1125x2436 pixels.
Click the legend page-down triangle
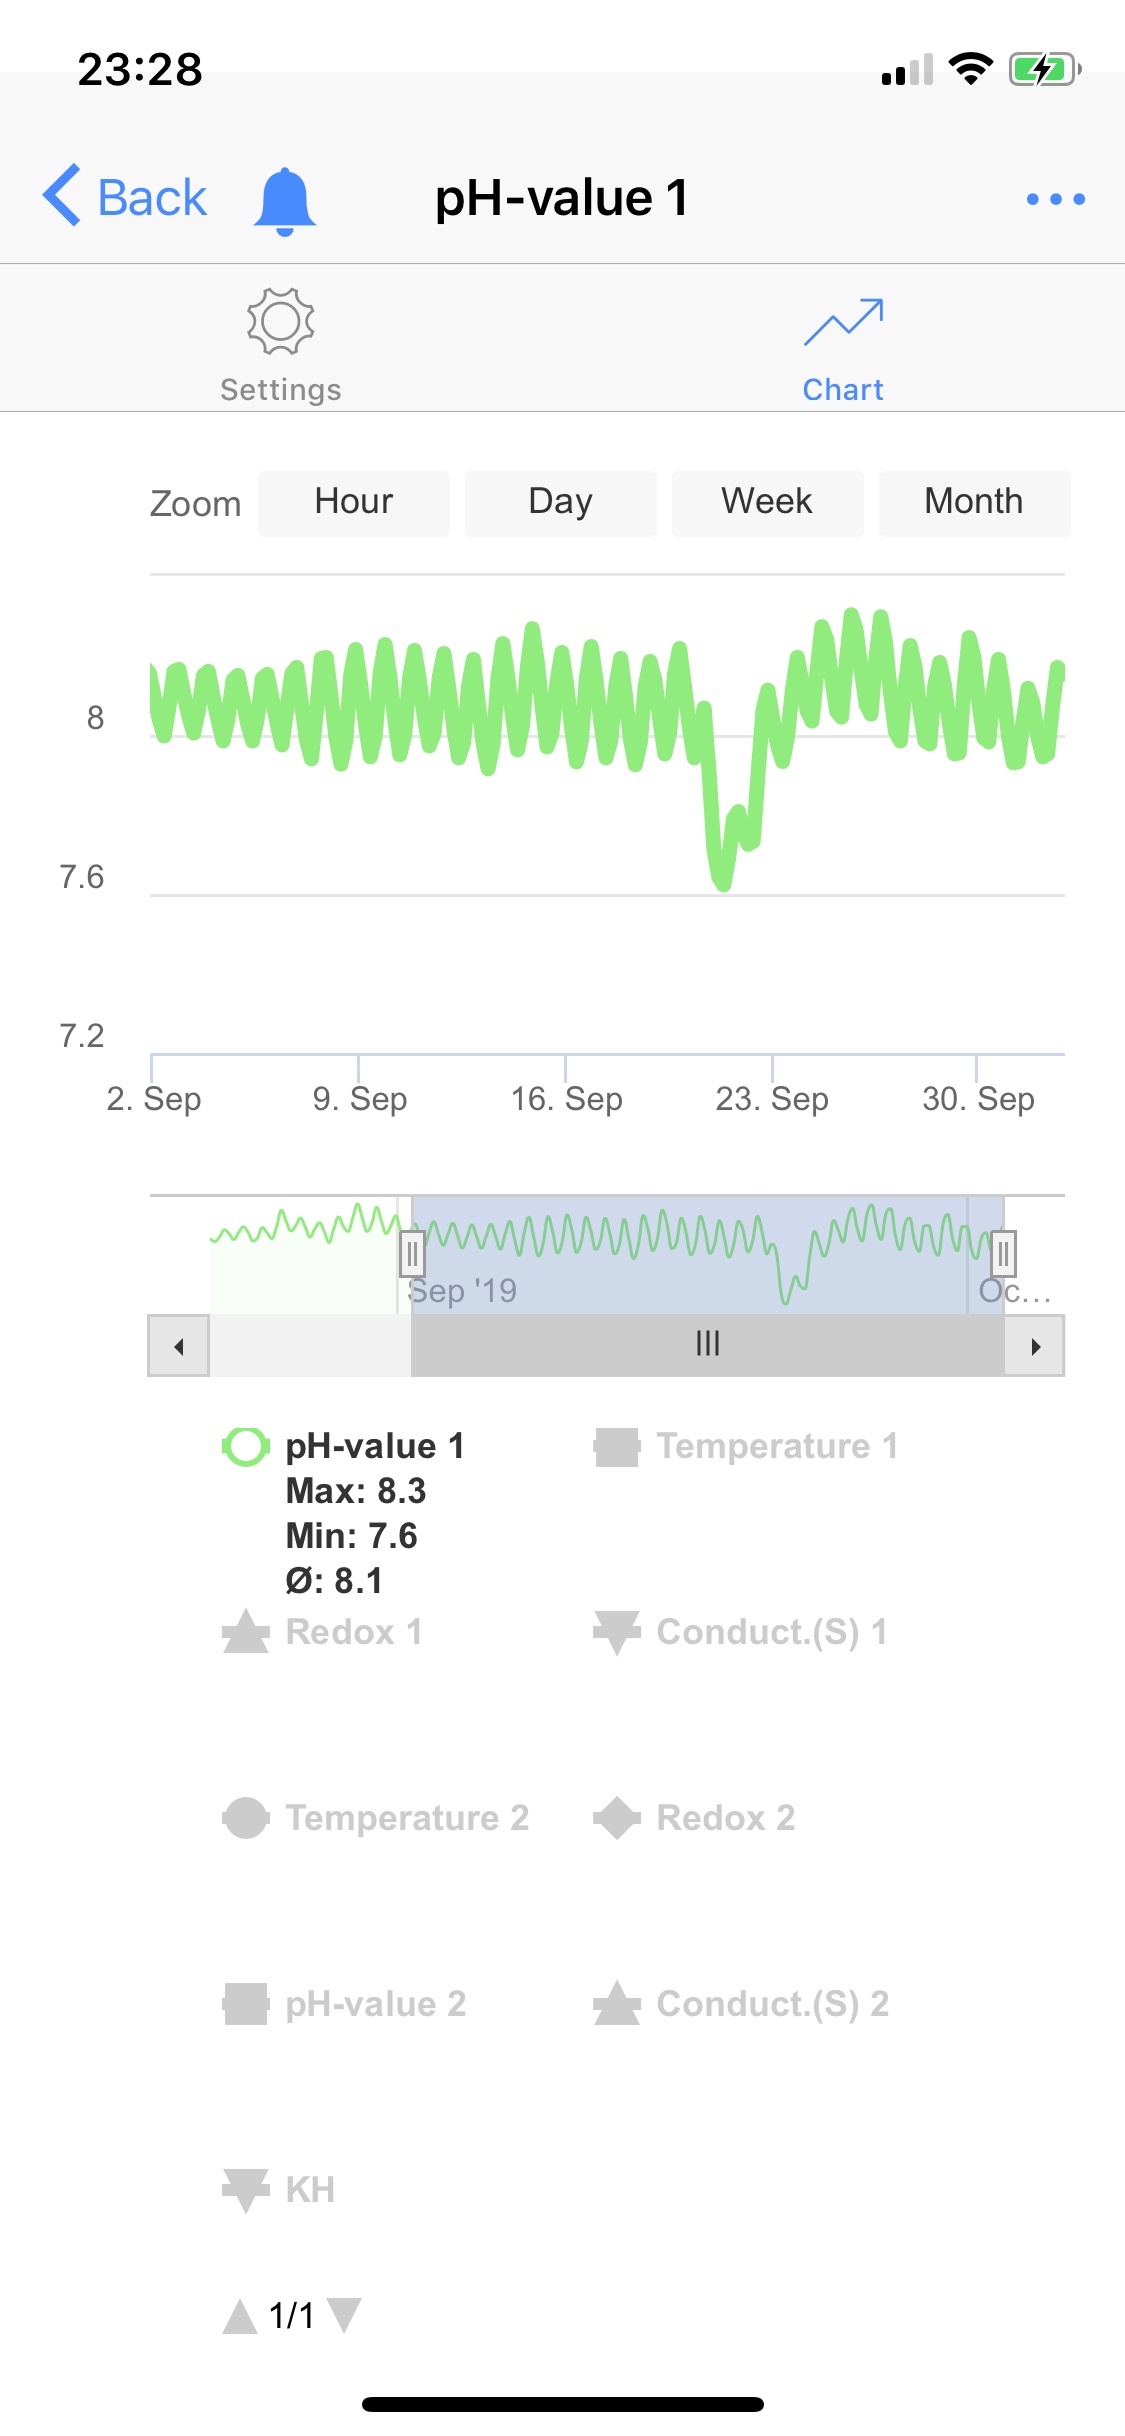click(344, 2314)
